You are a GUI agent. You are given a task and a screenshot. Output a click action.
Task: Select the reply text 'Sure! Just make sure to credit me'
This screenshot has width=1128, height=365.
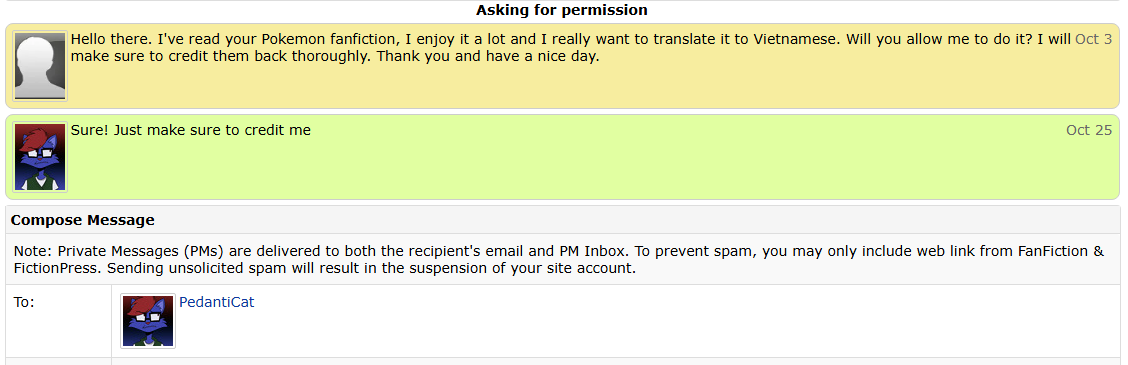pos(191,130)
